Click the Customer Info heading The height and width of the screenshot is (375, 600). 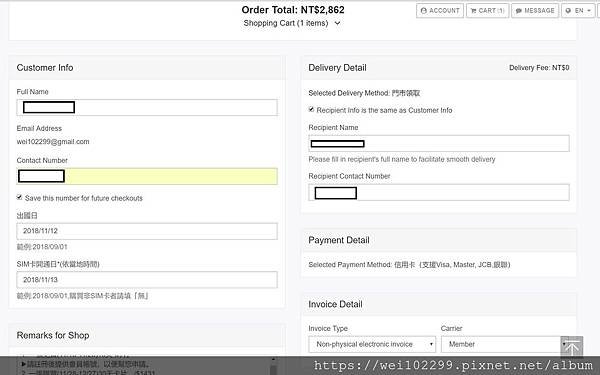(45, 68)
